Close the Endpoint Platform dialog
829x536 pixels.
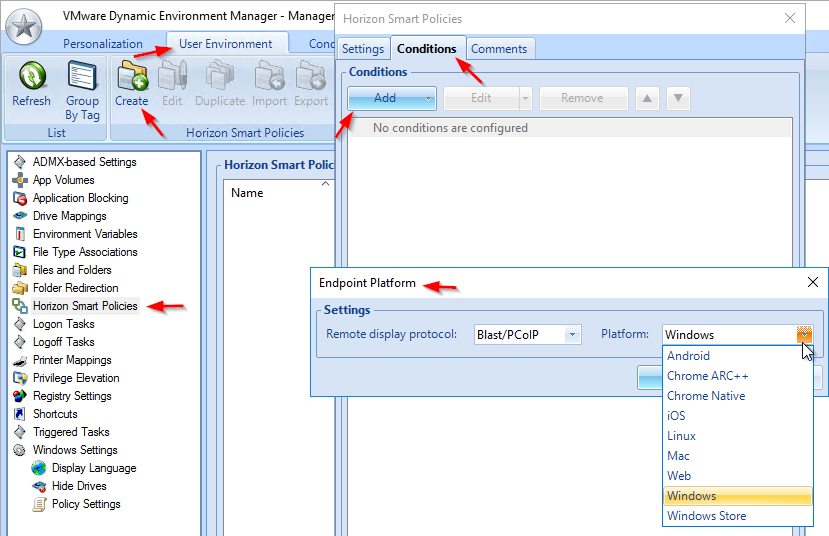coord(813,282)
